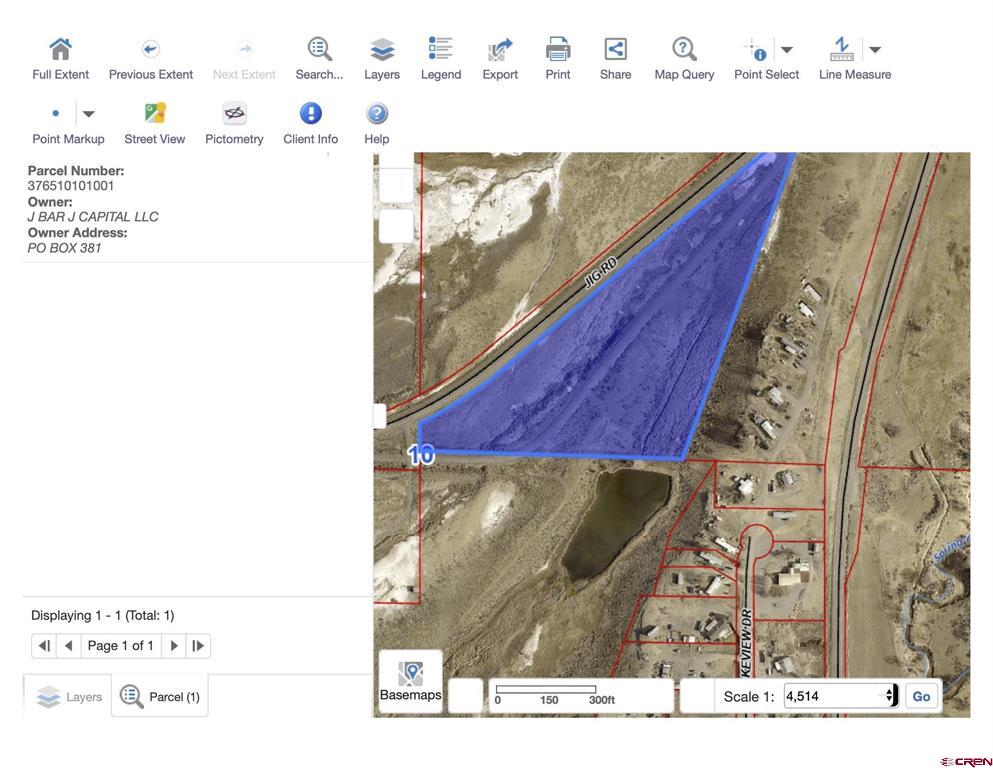Open the Basemaps selector
The image size is (993, 768).
(410, 681)
